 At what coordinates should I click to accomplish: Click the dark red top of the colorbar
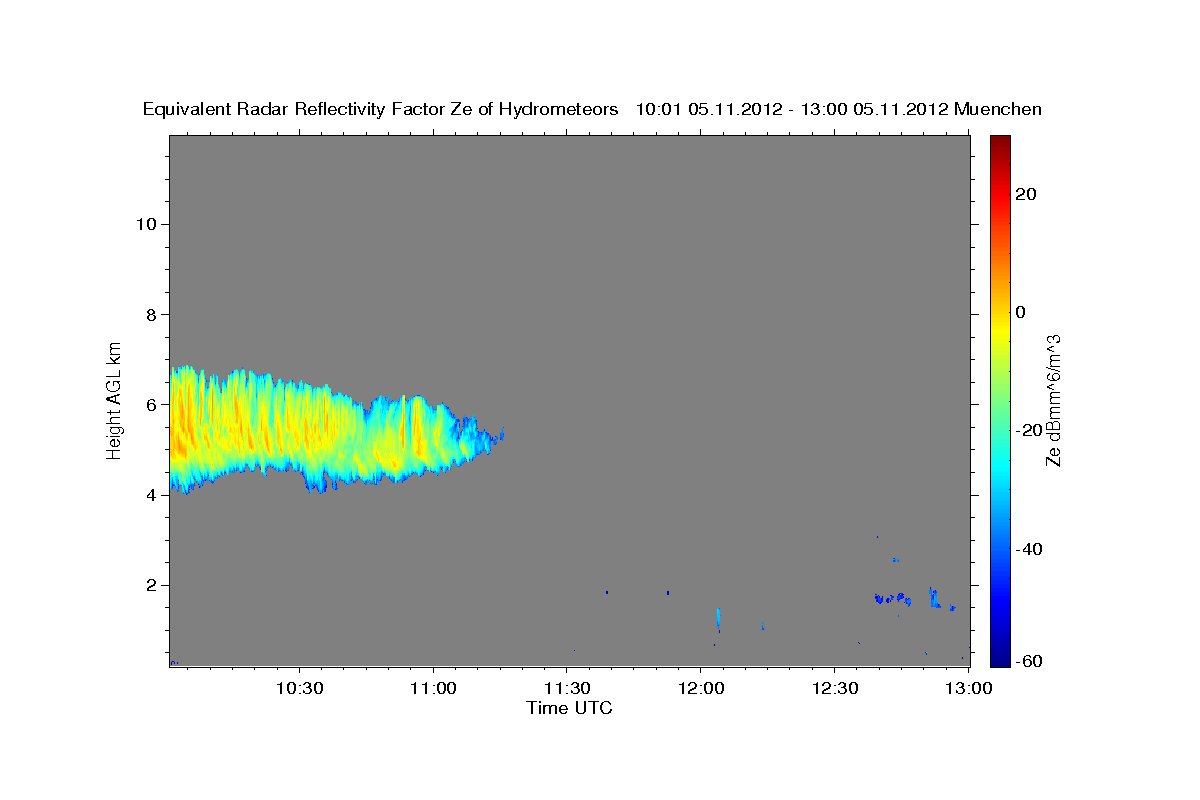coord(1000,142)
